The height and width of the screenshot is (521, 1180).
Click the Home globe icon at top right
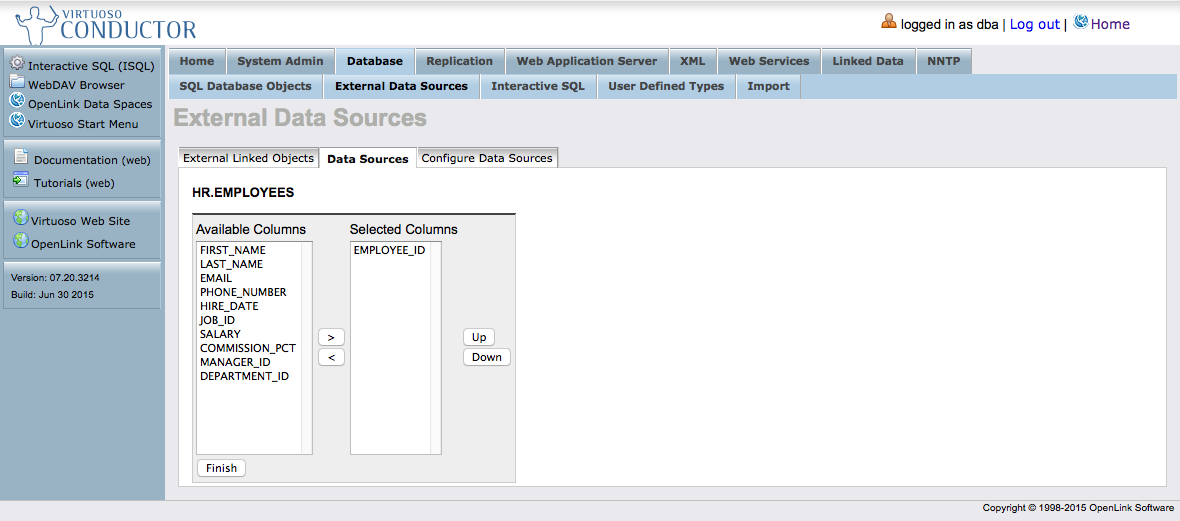[1080, 22]
